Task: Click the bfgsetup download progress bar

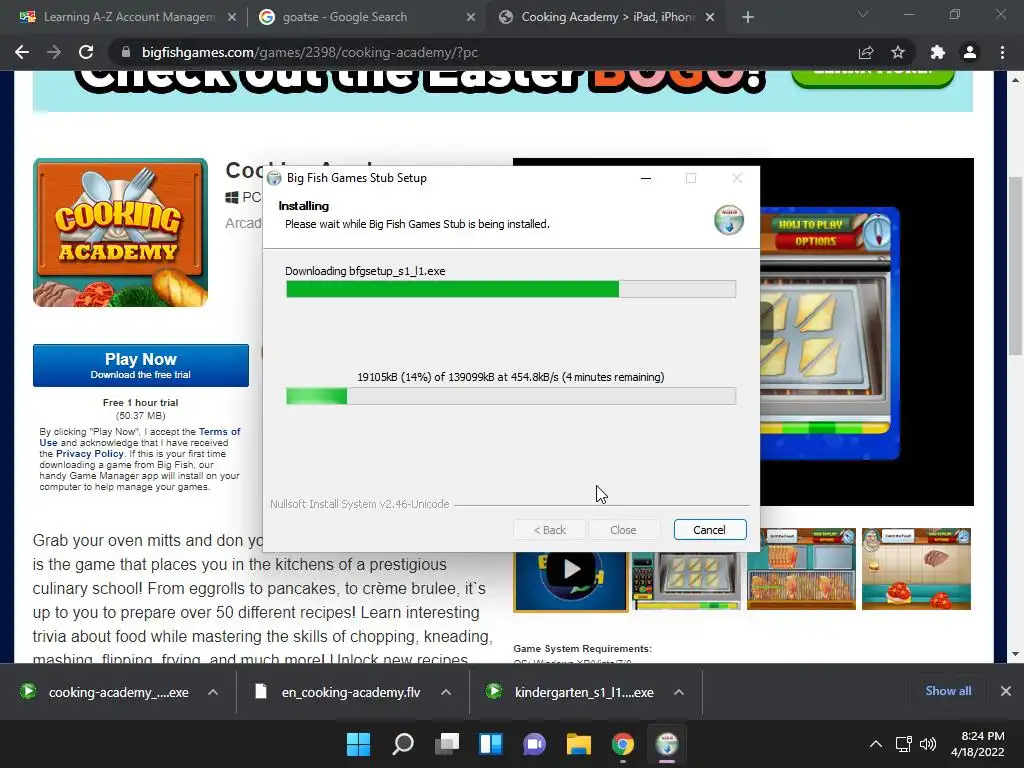Action: coord(511,289)
